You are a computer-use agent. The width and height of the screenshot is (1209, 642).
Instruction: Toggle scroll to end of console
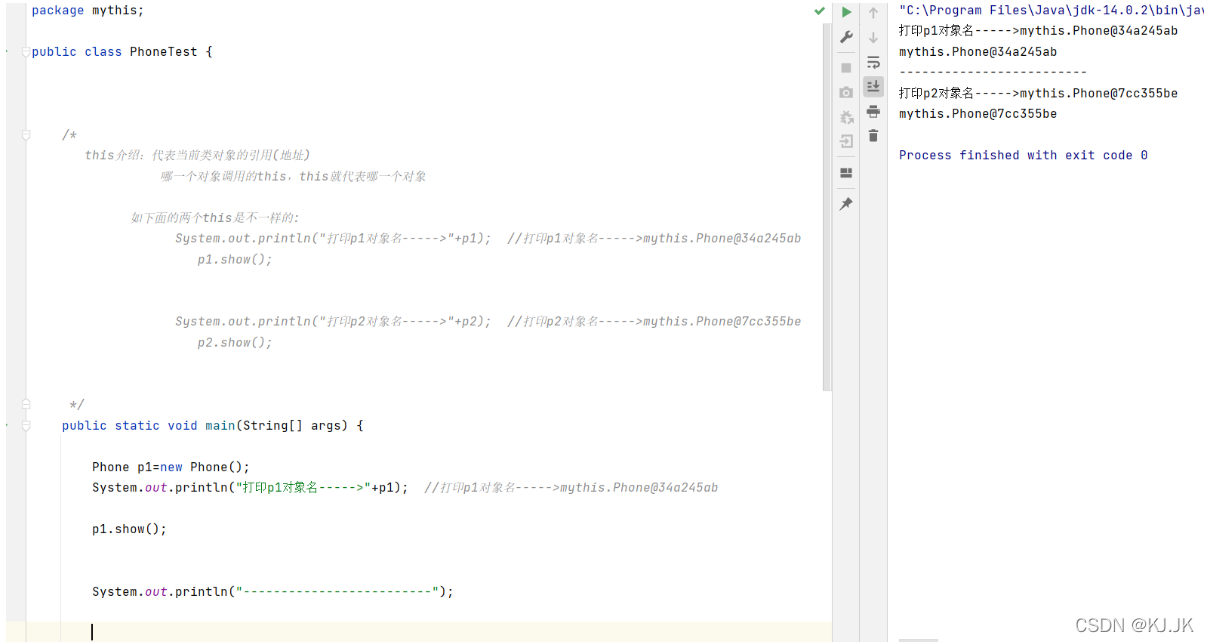click(873, 86)
